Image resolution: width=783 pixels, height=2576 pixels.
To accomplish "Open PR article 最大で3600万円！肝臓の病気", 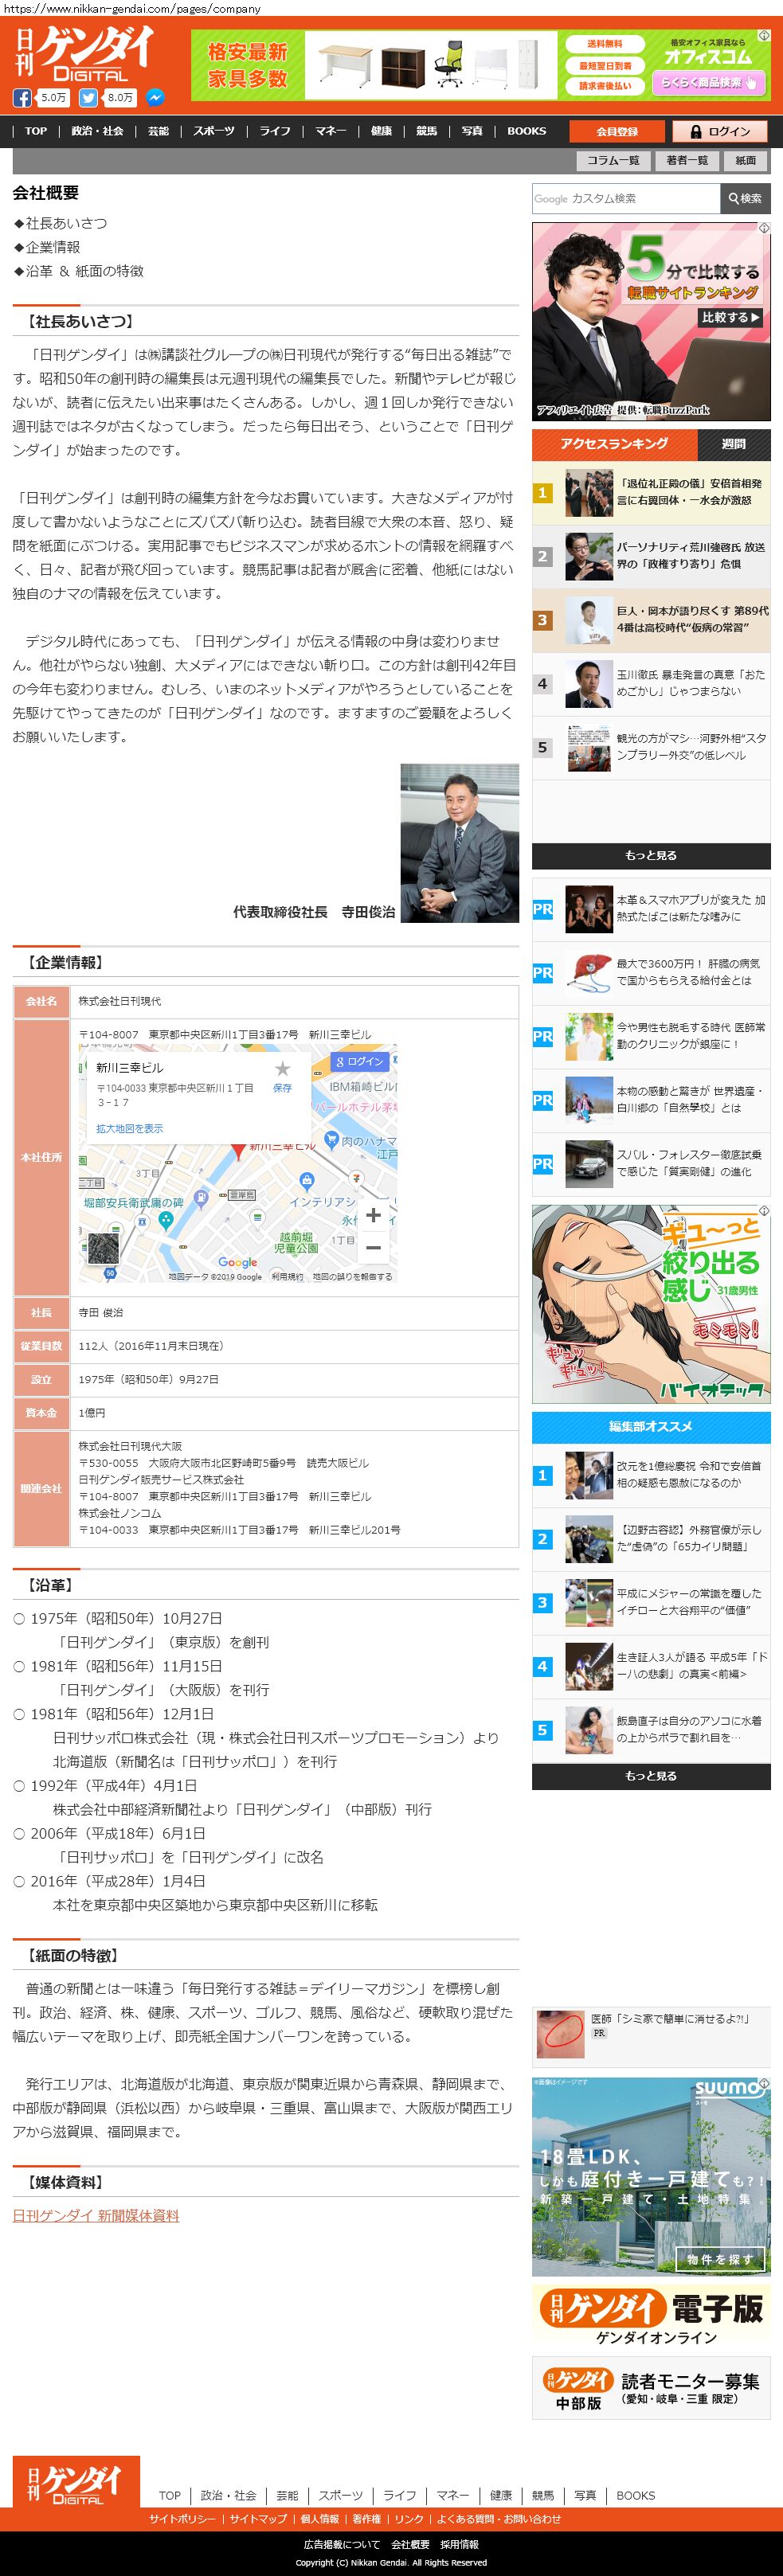I will tap(651, 972).
